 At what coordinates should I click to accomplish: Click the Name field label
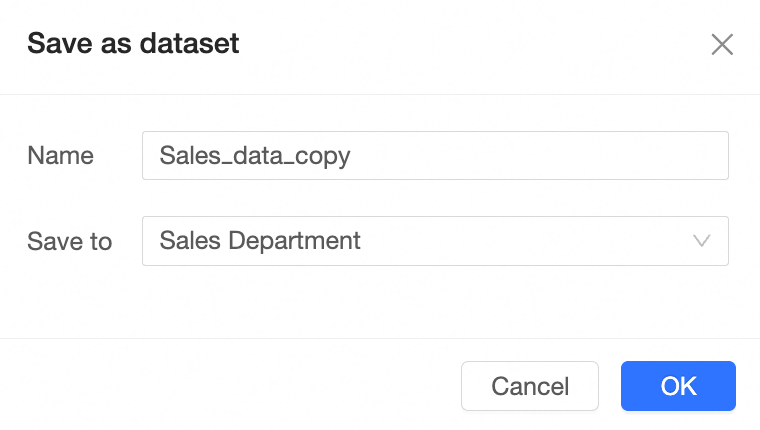(60, 156)
